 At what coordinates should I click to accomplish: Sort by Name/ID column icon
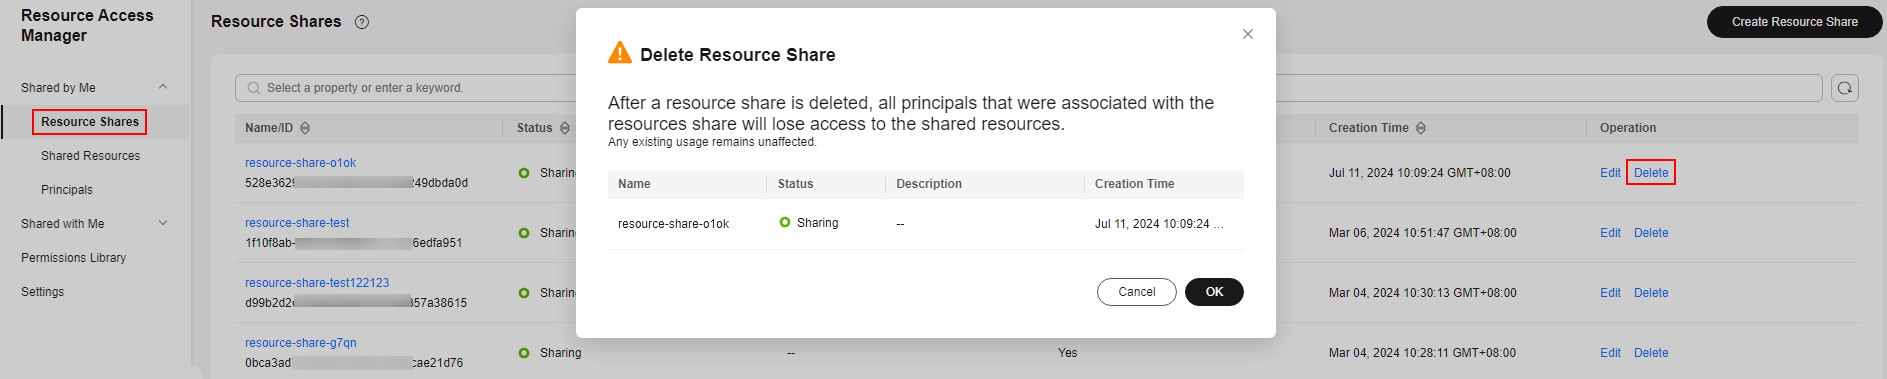[x=305, y=128]
